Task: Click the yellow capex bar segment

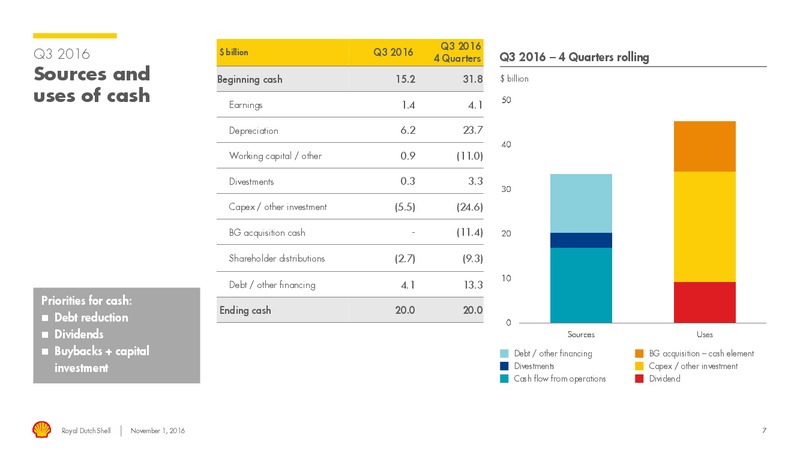Action: (x=705, y=227)
